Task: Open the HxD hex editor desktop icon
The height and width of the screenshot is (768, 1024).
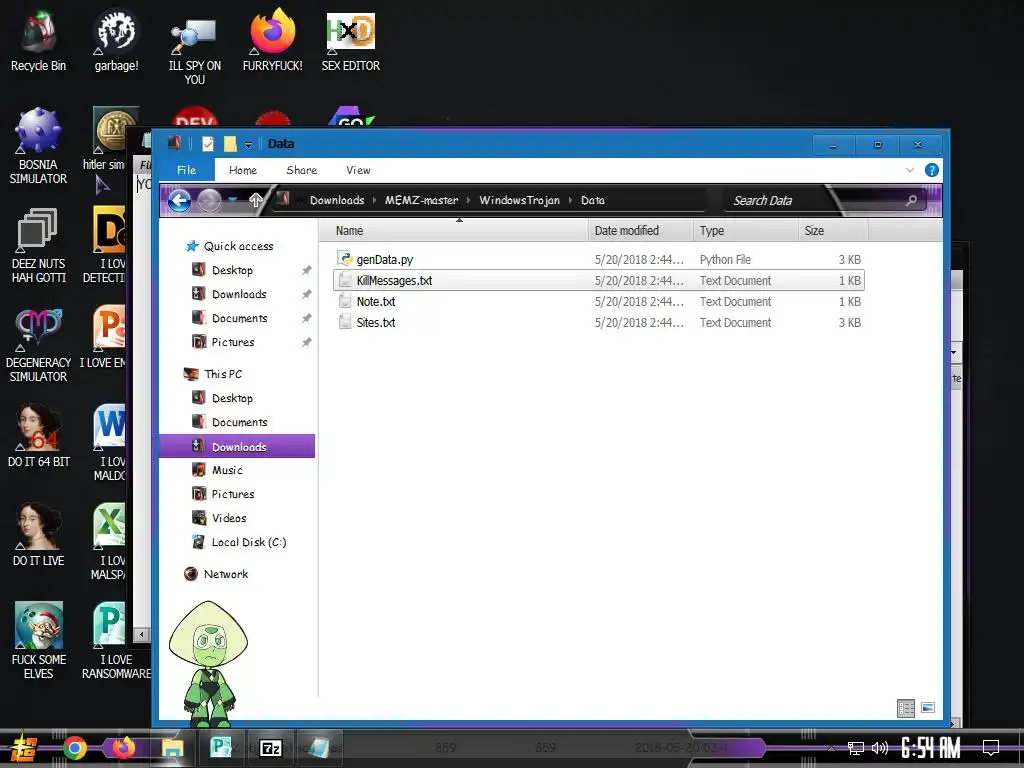Action: [x=351, y=40]
